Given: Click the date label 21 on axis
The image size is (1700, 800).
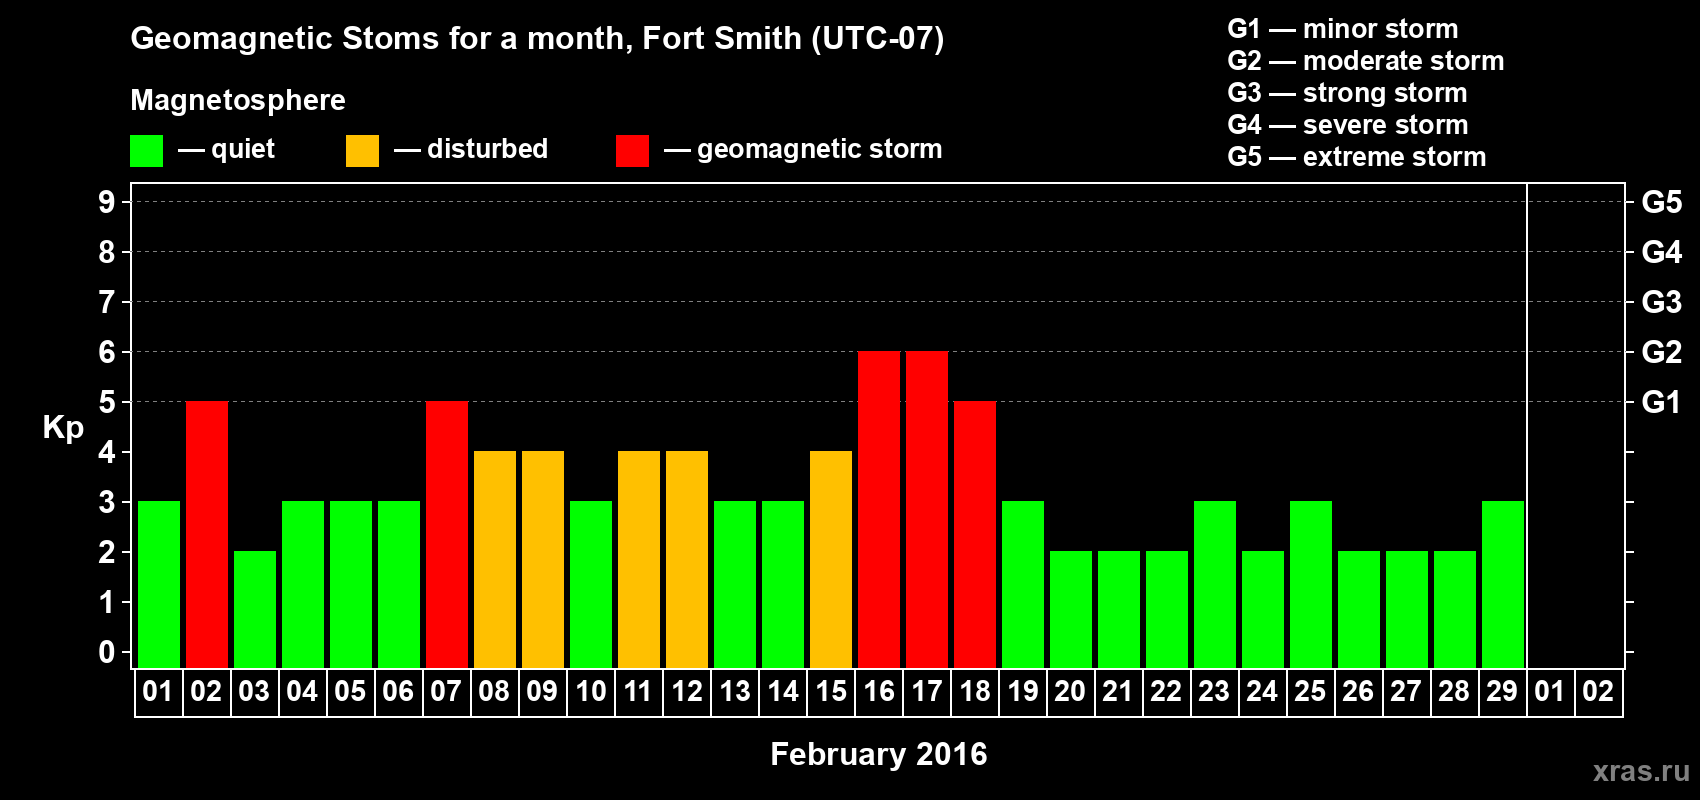Looking at the screenshot, I should click(x=1118, y=692).
